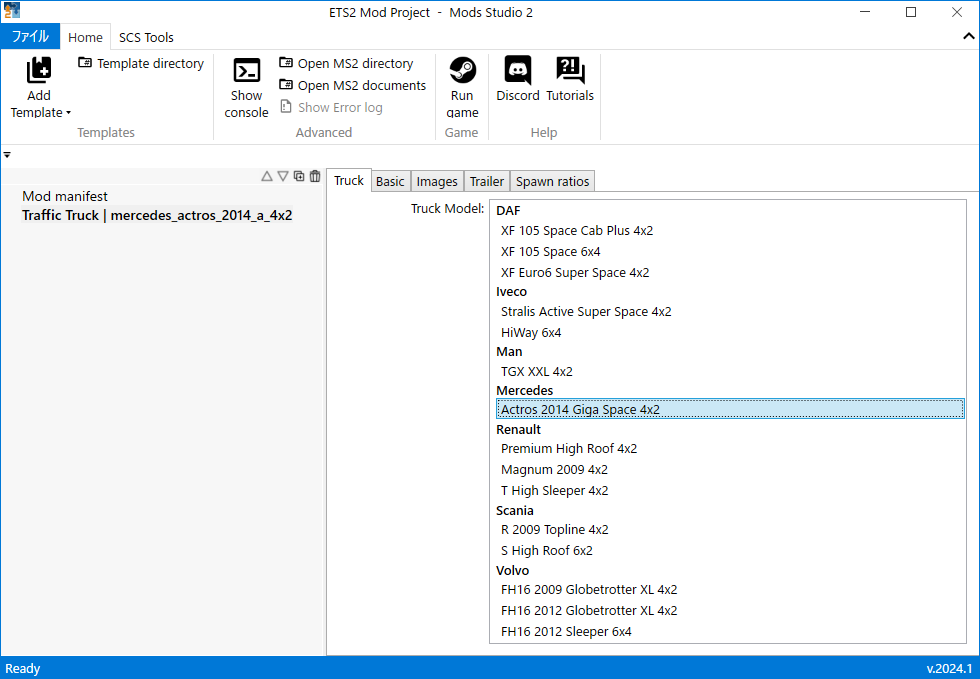The height and width of the screenshot is (679, 980).
Task: Move template down with triangle icon
Action: pos(283,176)
